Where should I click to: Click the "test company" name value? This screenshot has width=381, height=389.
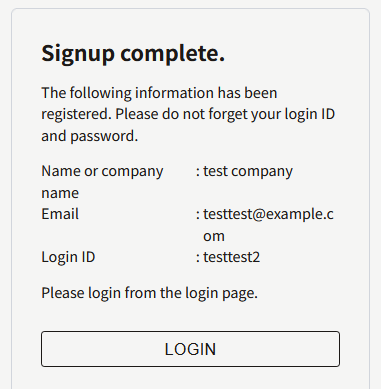pyautogui.click(x=248, y=172)
